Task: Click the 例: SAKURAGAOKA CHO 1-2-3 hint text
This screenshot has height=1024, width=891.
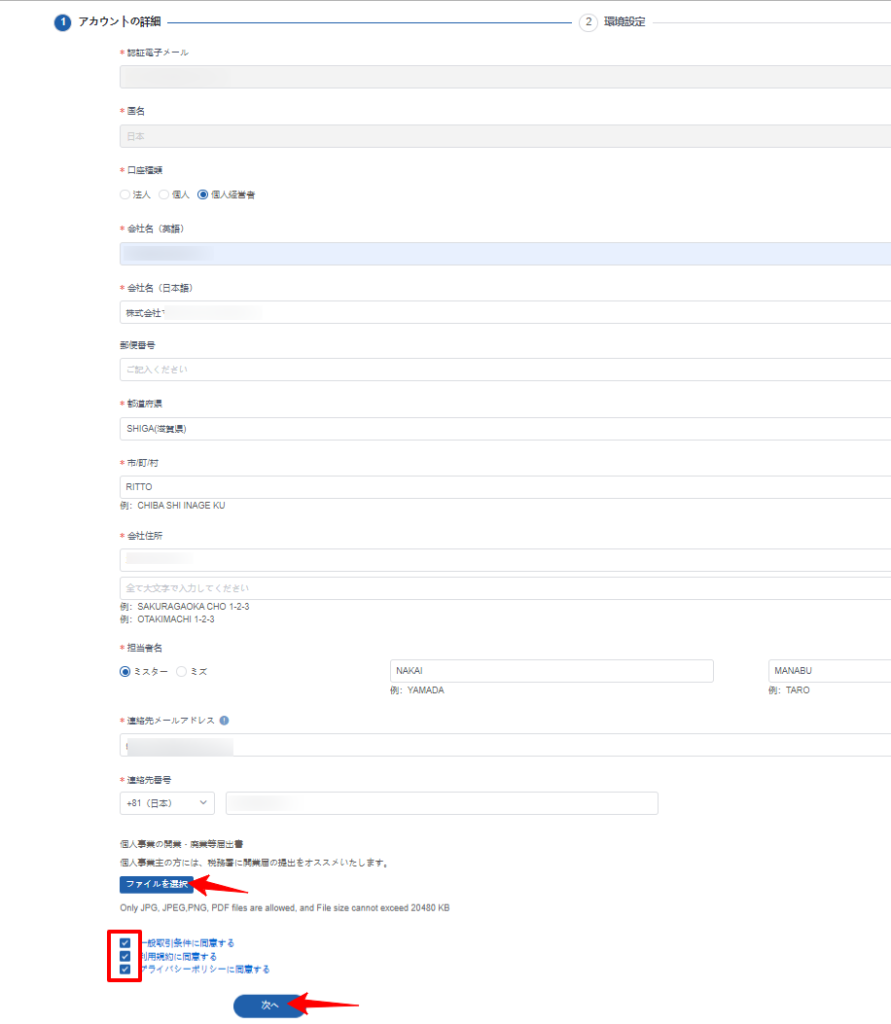Action: click(x=185, y=607)
